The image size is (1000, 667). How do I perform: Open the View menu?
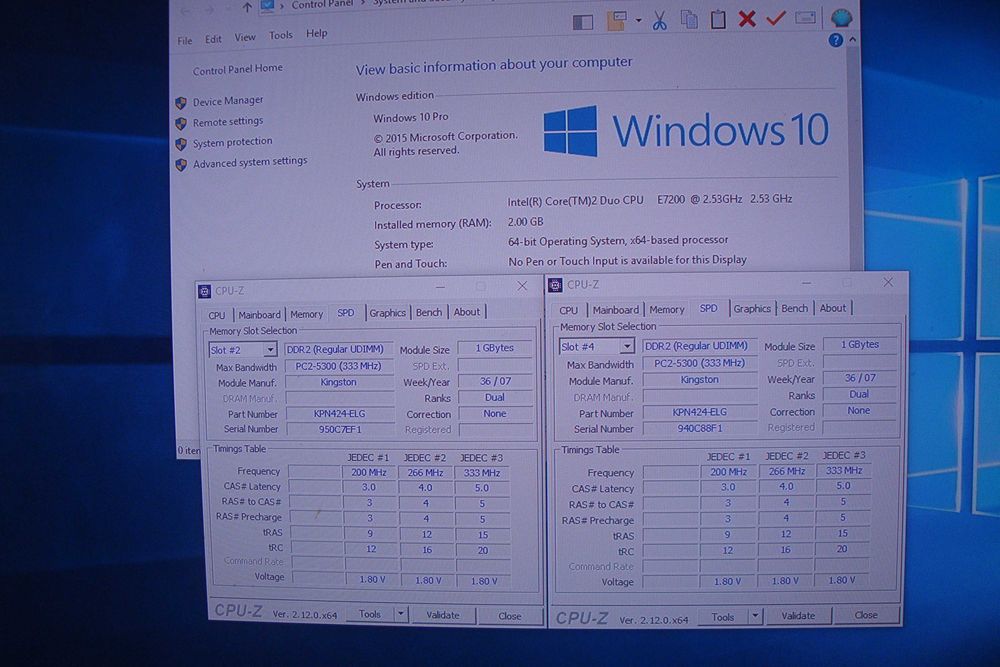coord(245,38)
